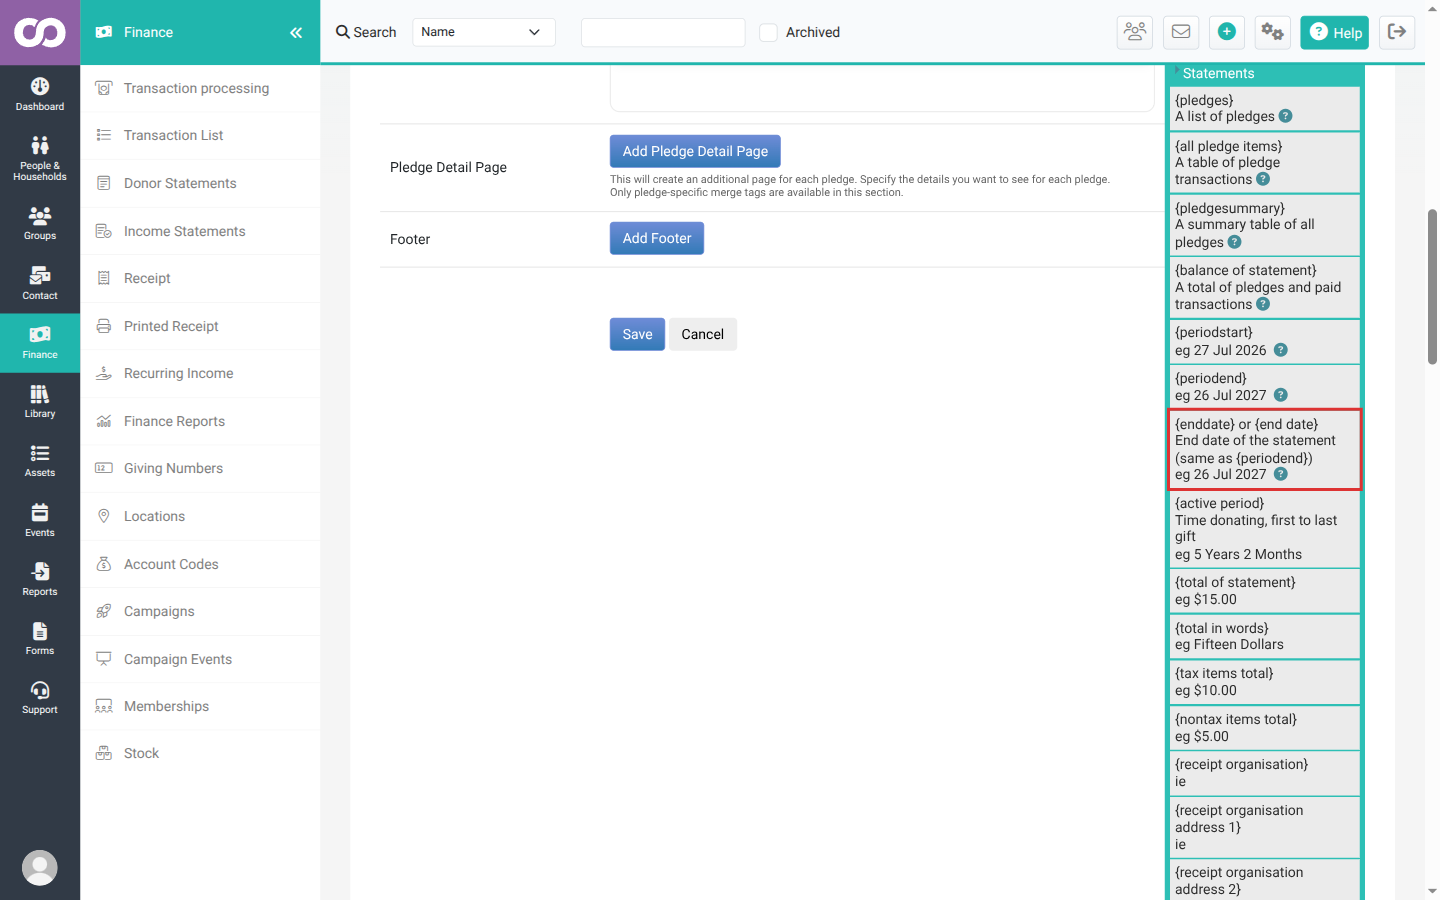Open Locations menu item

tap(200, 516)
